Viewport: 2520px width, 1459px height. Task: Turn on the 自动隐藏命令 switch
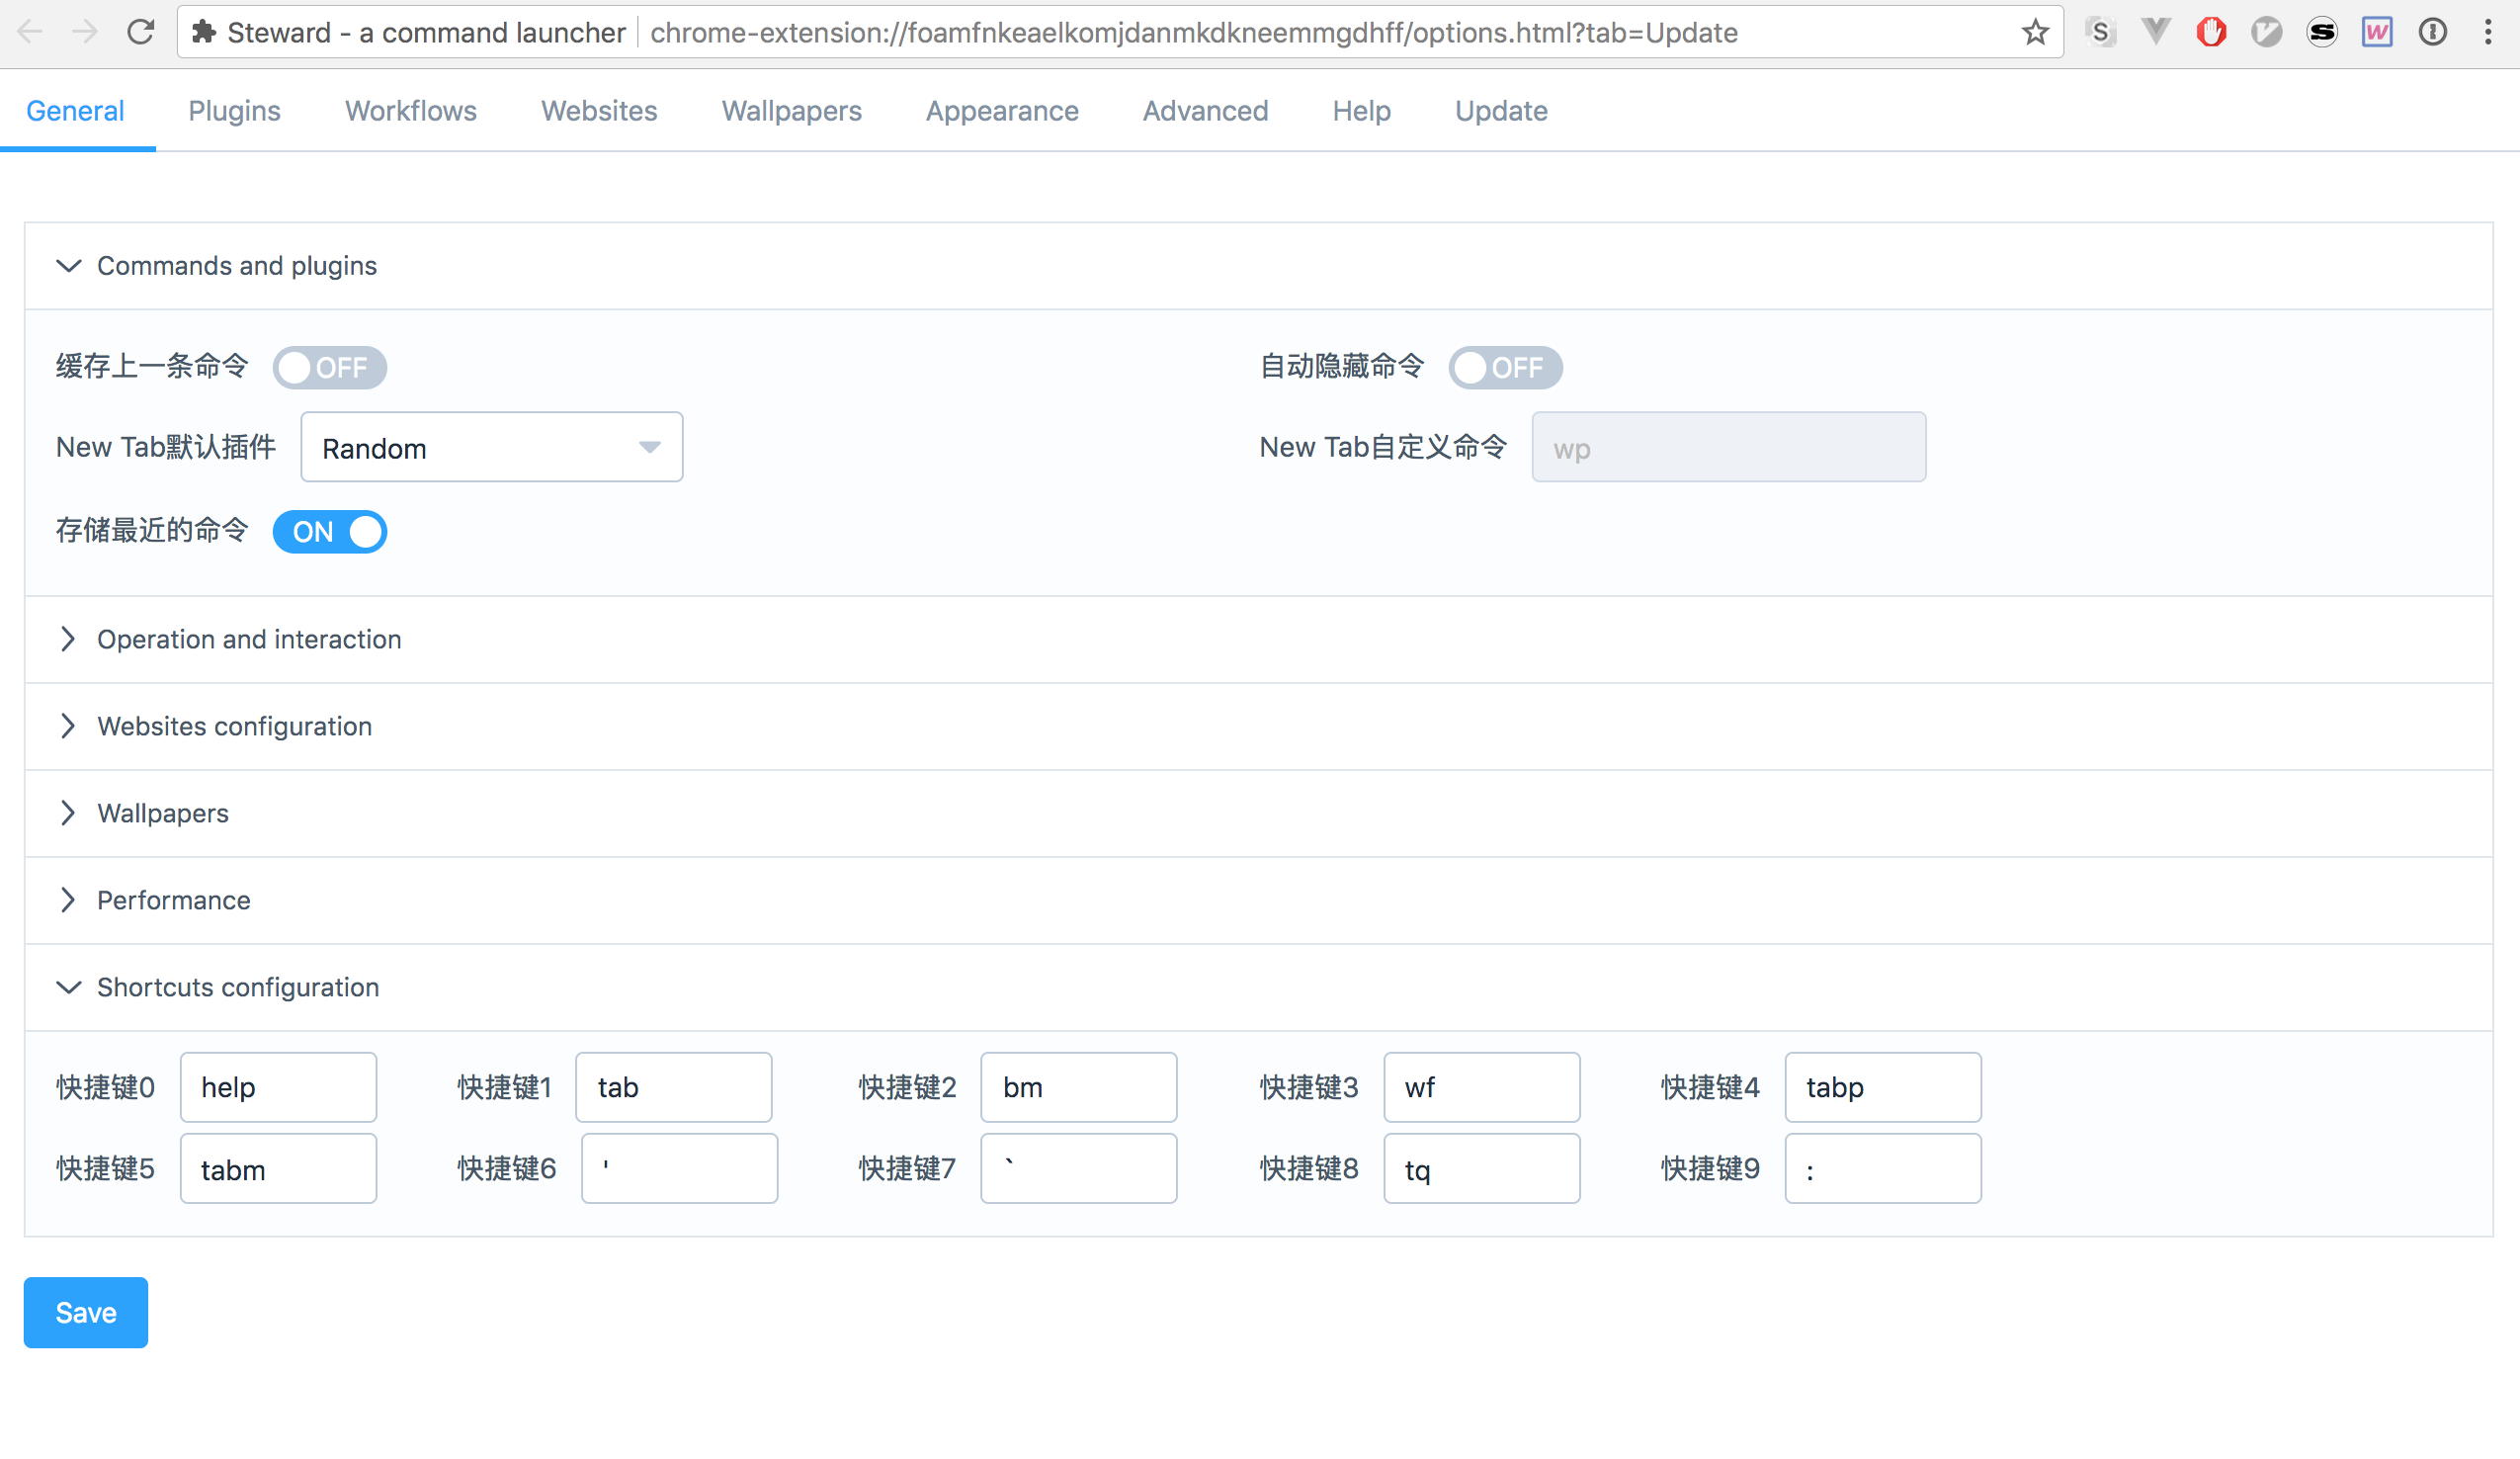1504,367
